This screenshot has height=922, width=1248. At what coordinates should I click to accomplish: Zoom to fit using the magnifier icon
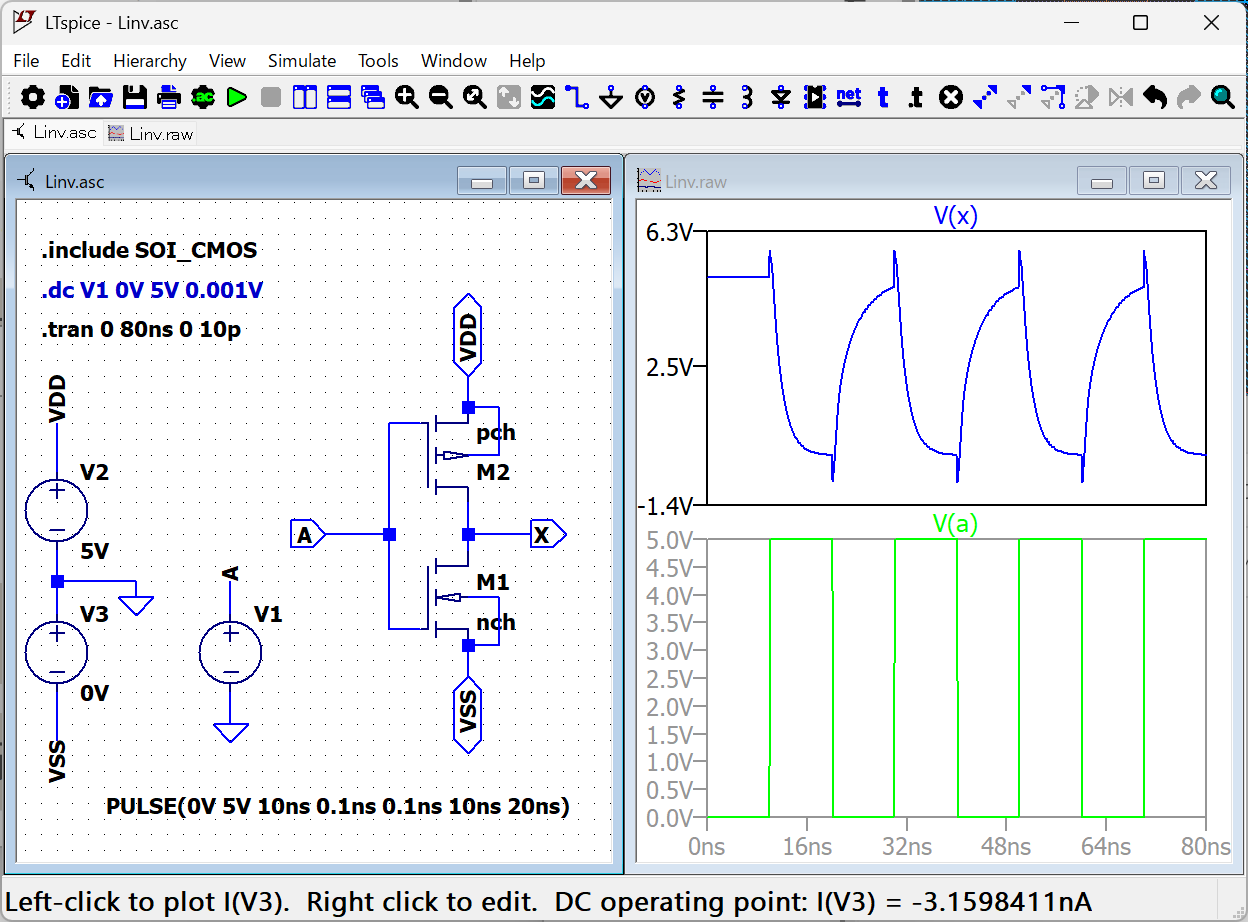475,97
